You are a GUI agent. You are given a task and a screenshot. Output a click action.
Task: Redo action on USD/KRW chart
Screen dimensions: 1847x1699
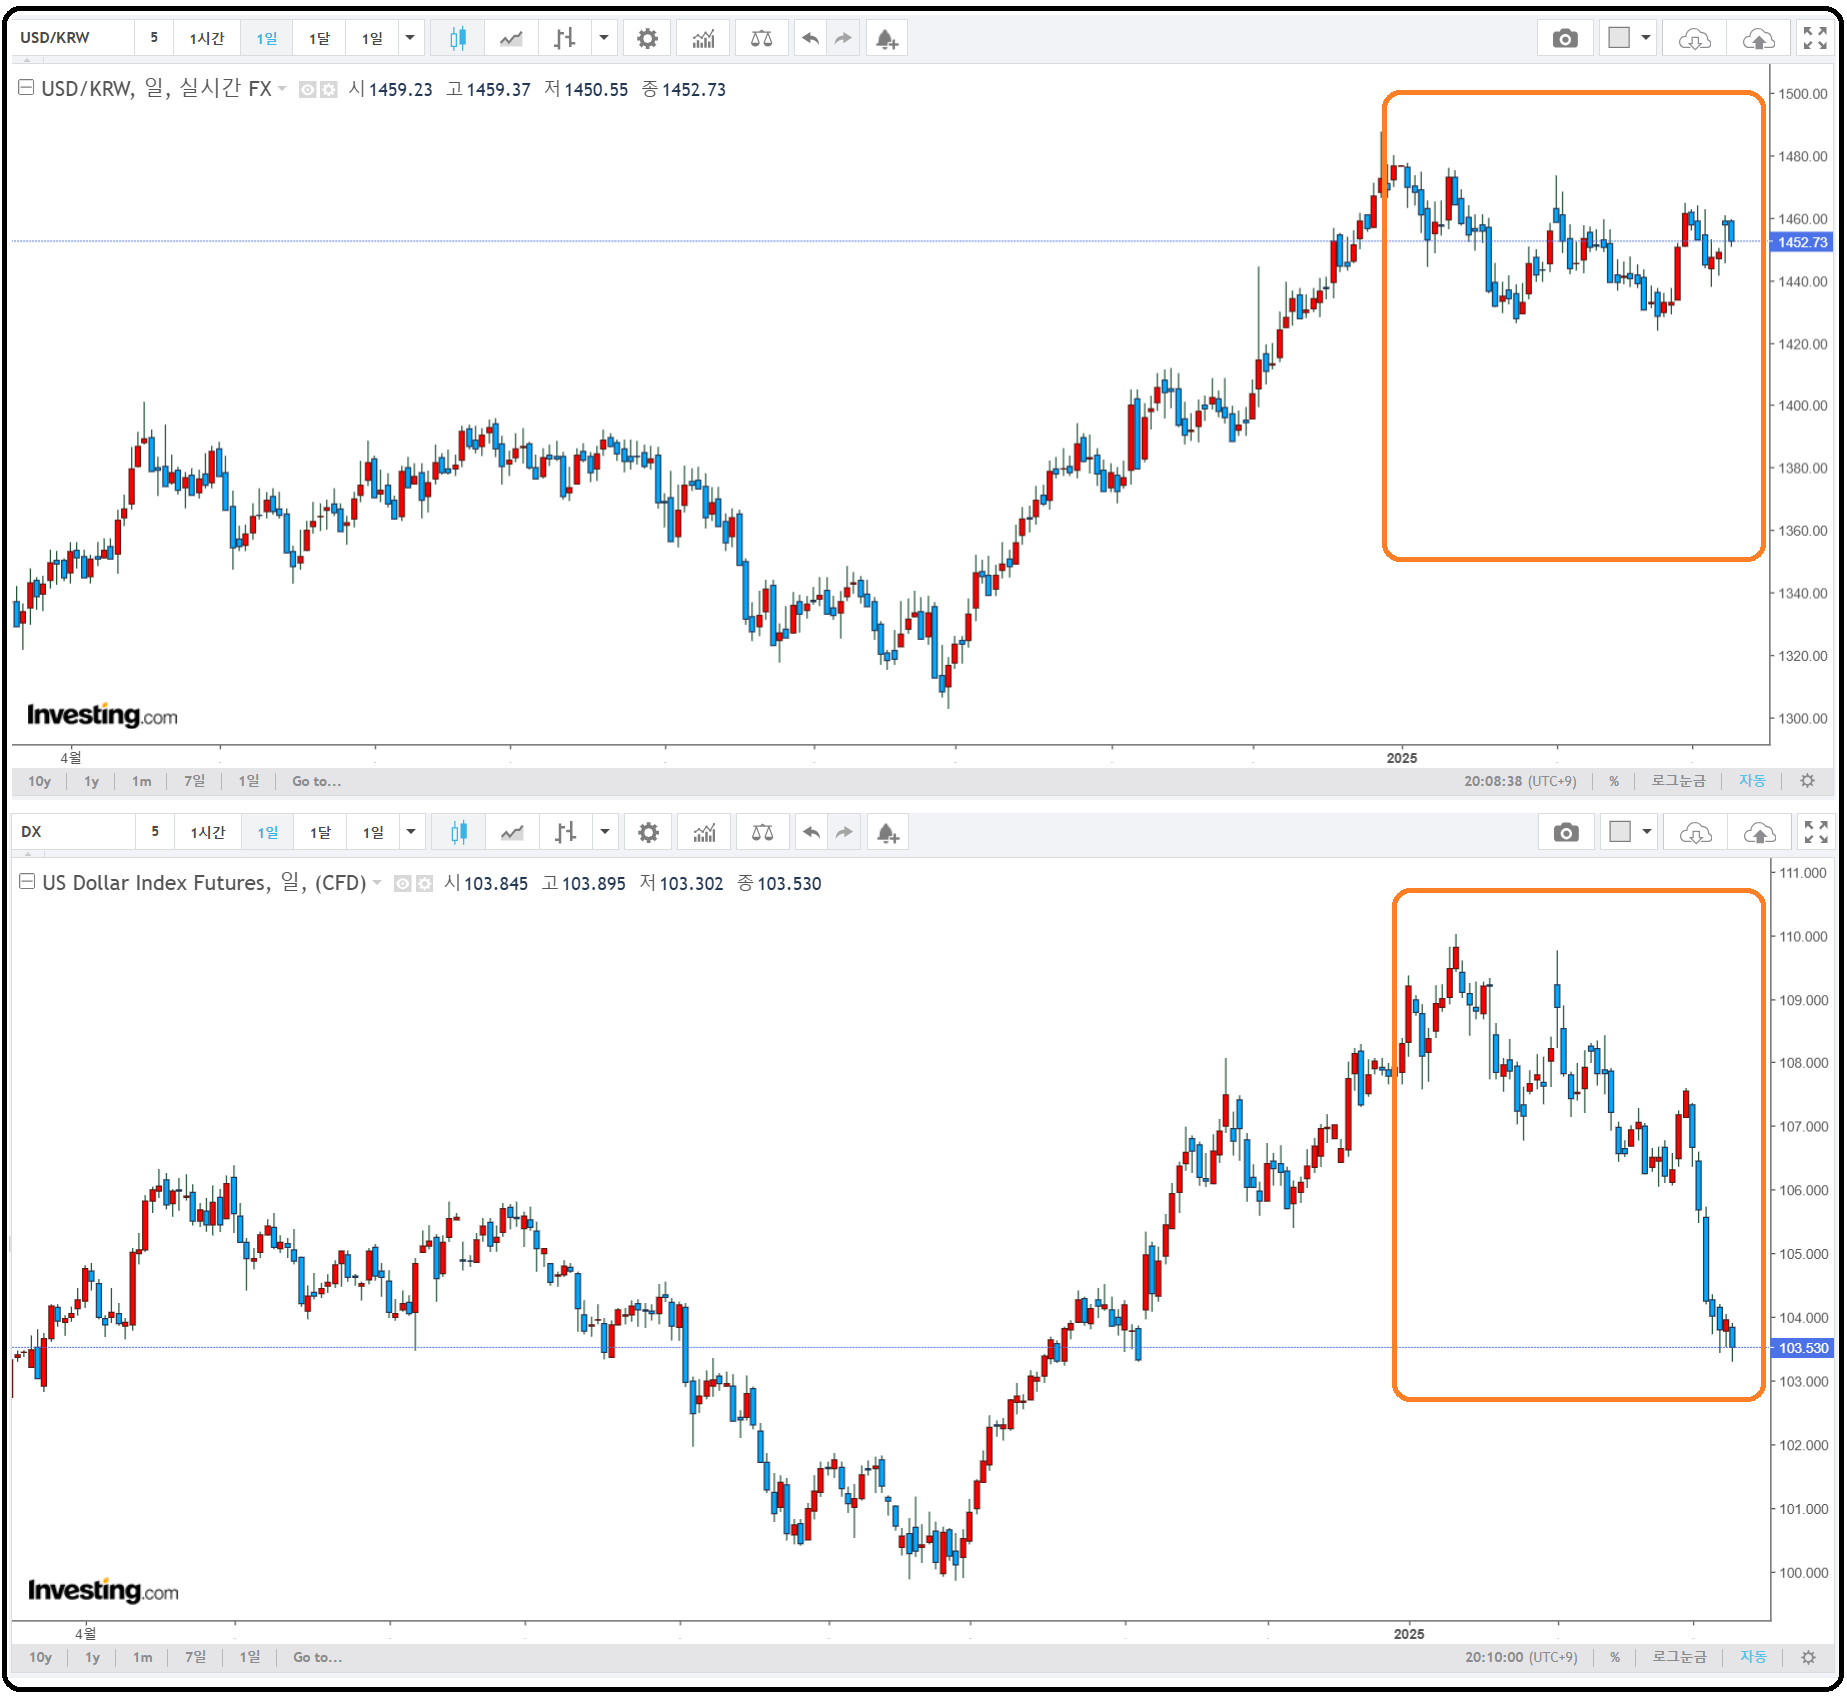tap(843, 39)
